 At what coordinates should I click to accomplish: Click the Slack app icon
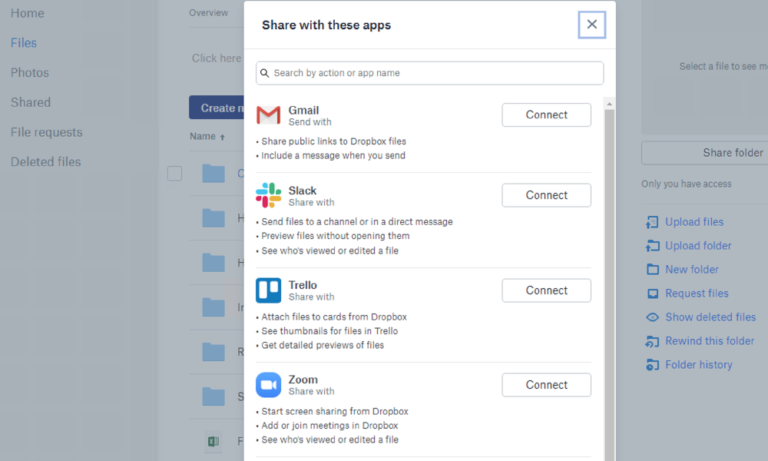pyautogui.click(x=268, y=195)
